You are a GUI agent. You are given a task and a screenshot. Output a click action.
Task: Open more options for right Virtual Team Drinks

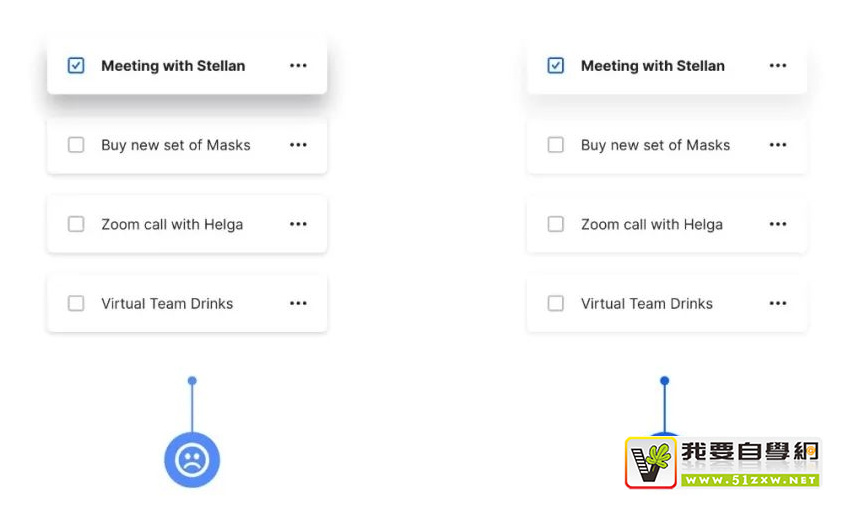(778, 303)
